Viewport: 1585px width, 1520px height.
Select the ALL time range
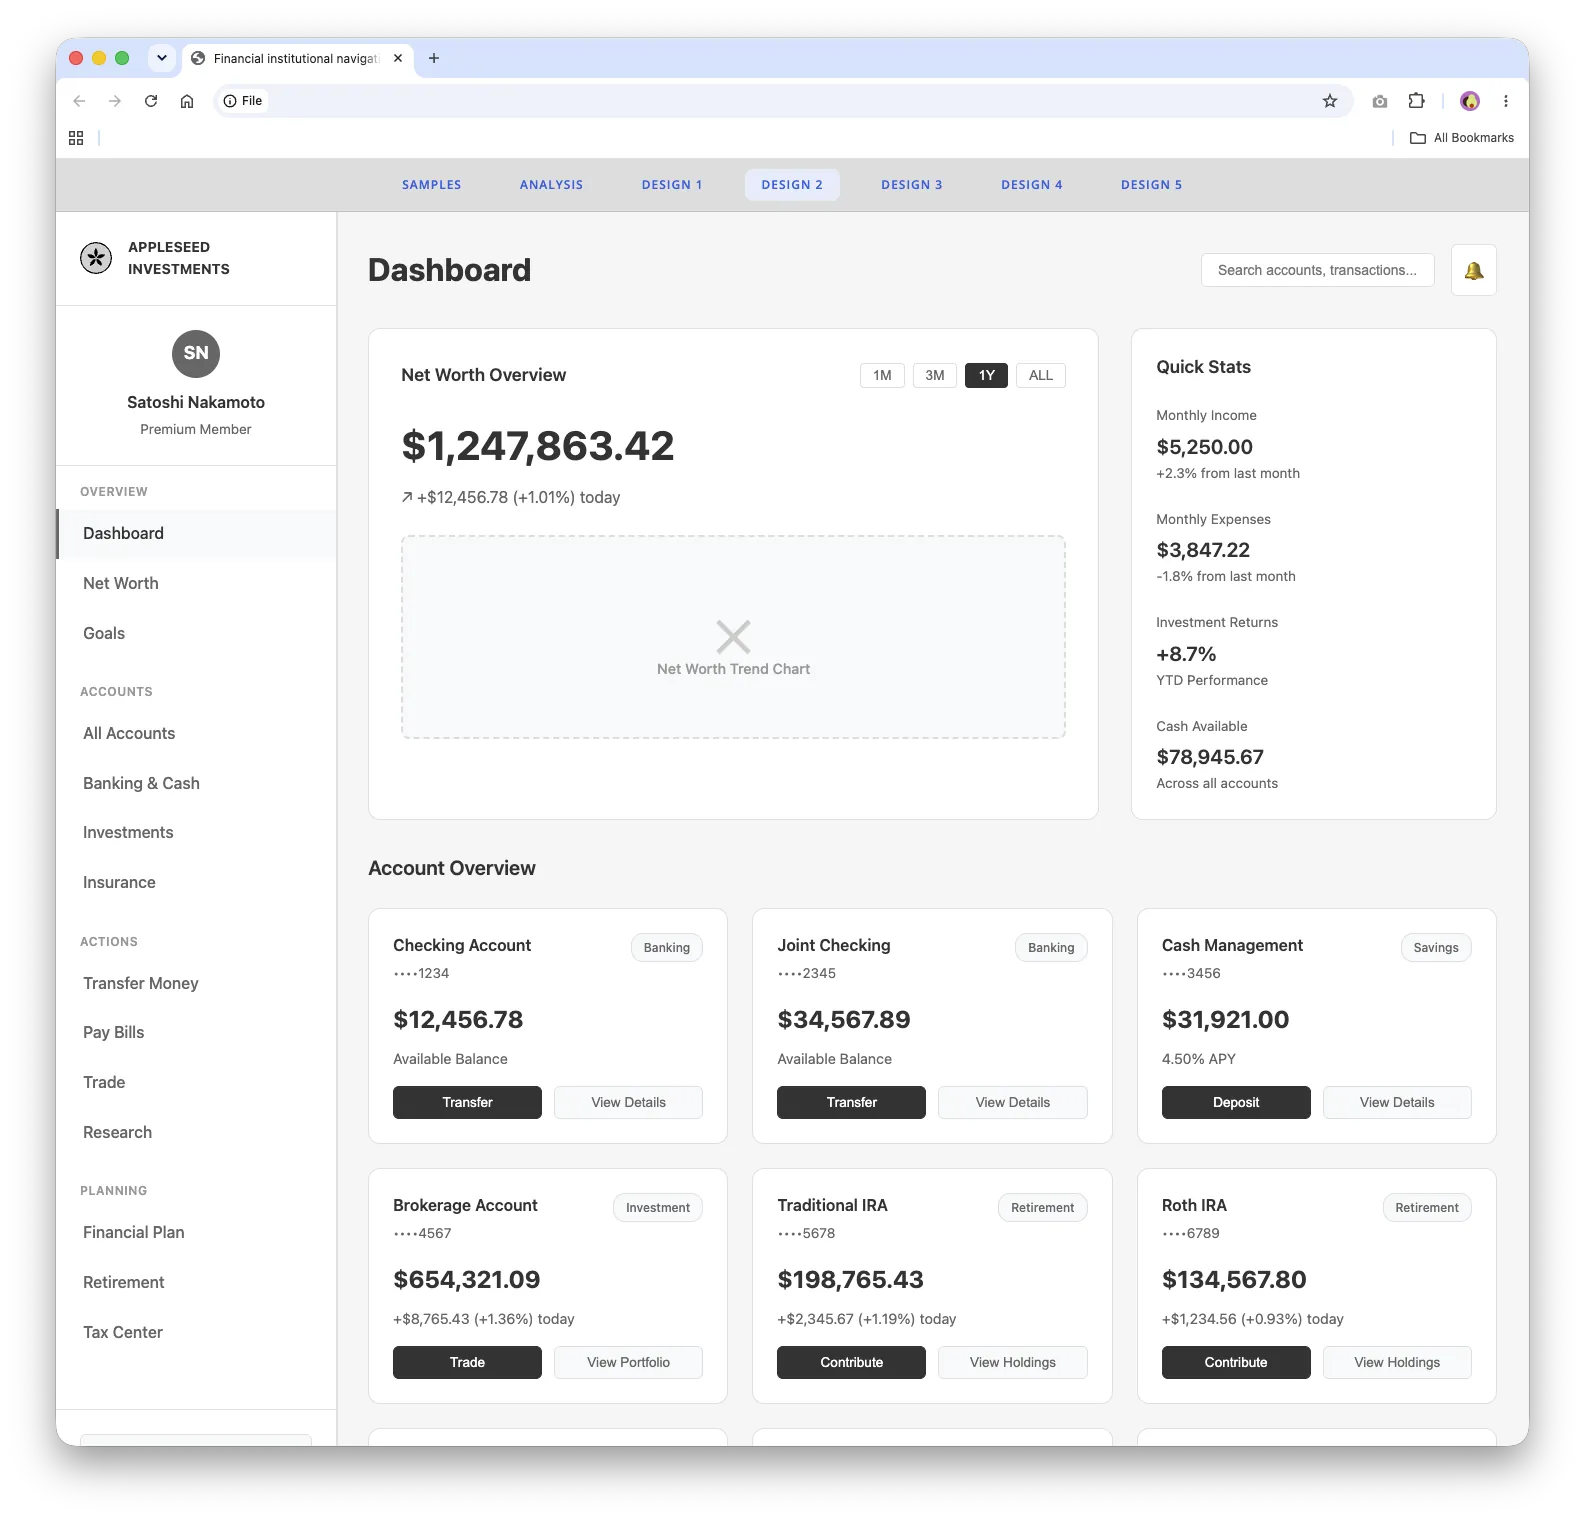[1041, 375]
